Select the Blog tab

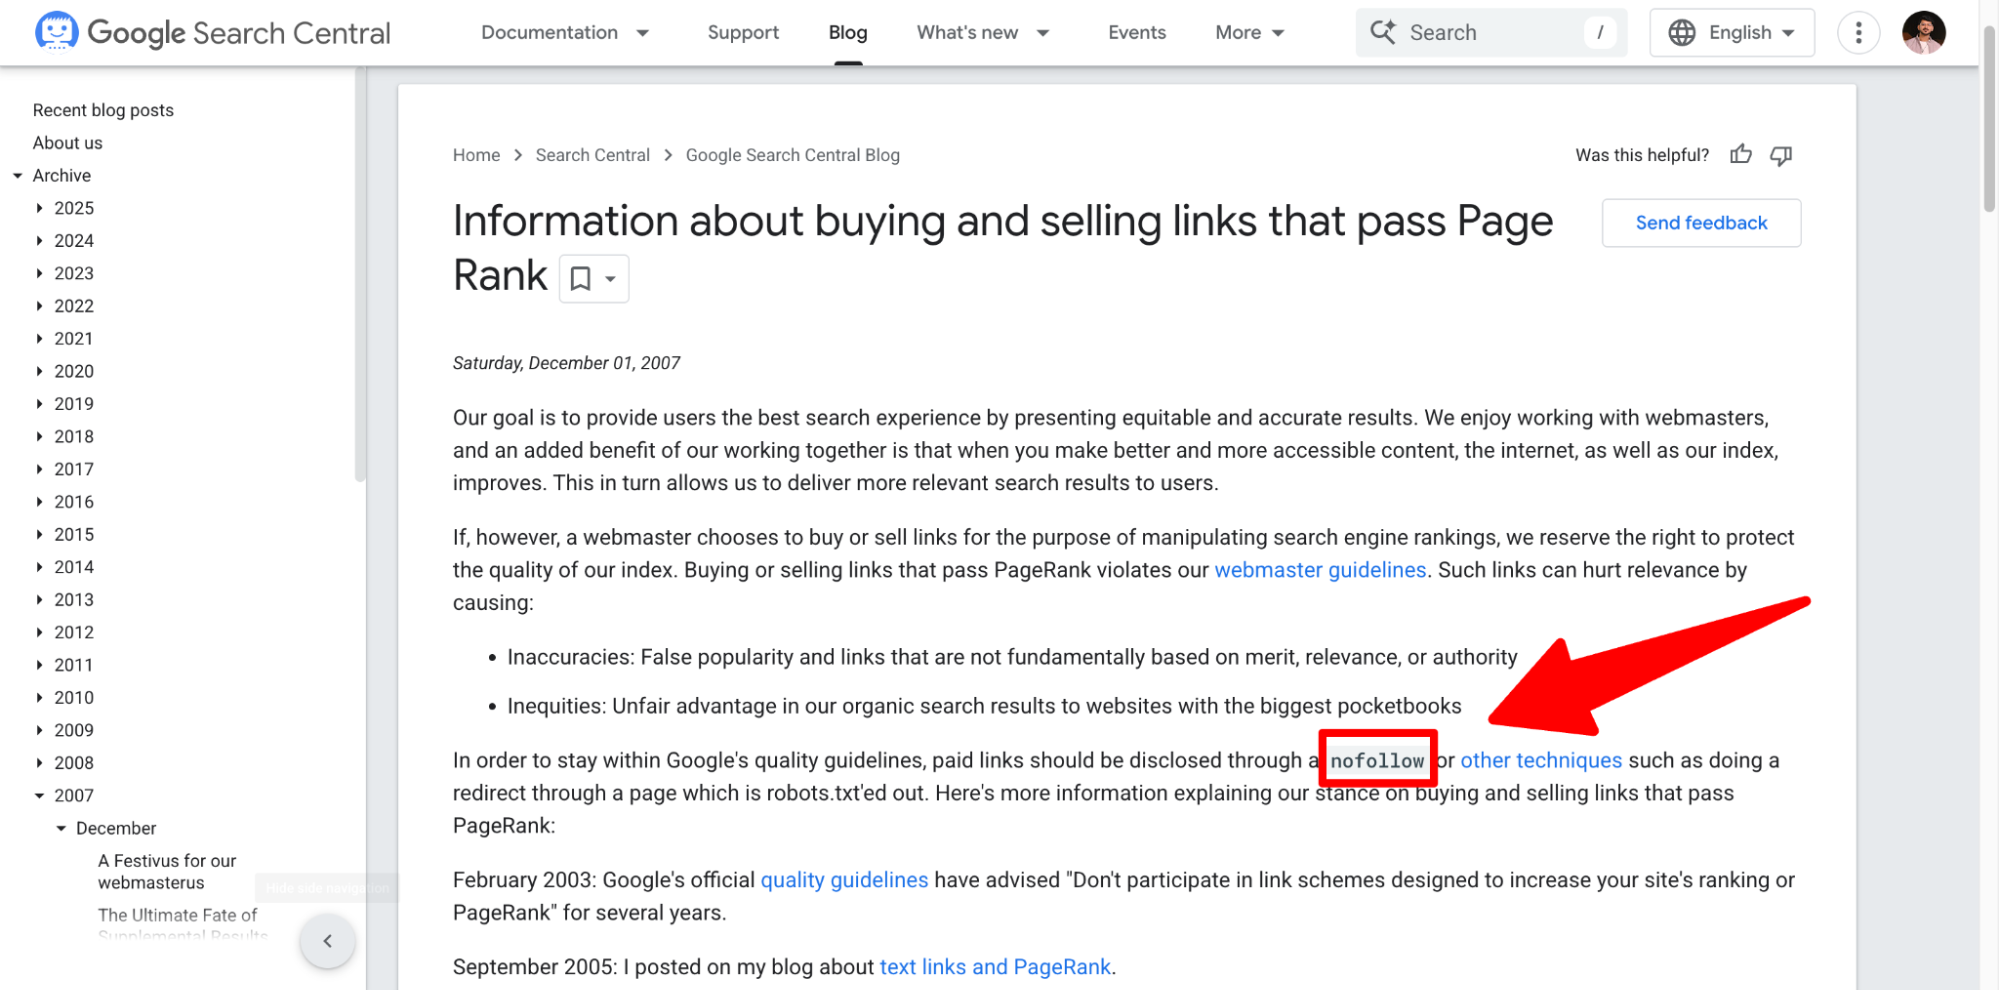[x=848, y=33]
